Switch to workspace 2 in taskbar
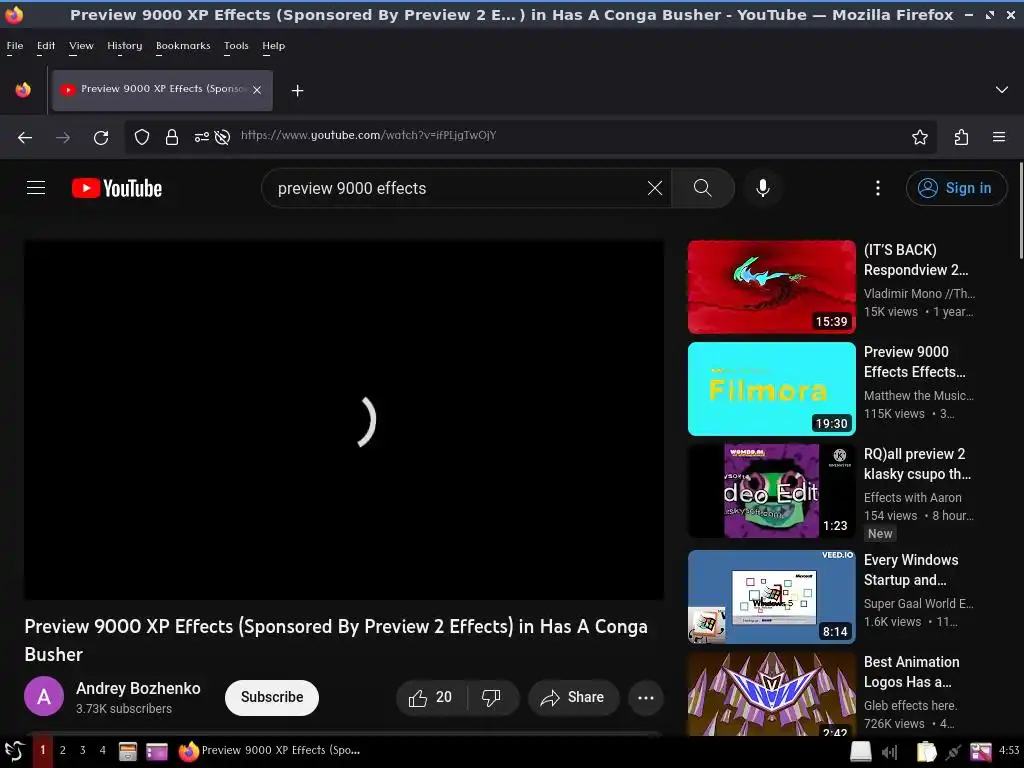 click(x=63, y=750)
